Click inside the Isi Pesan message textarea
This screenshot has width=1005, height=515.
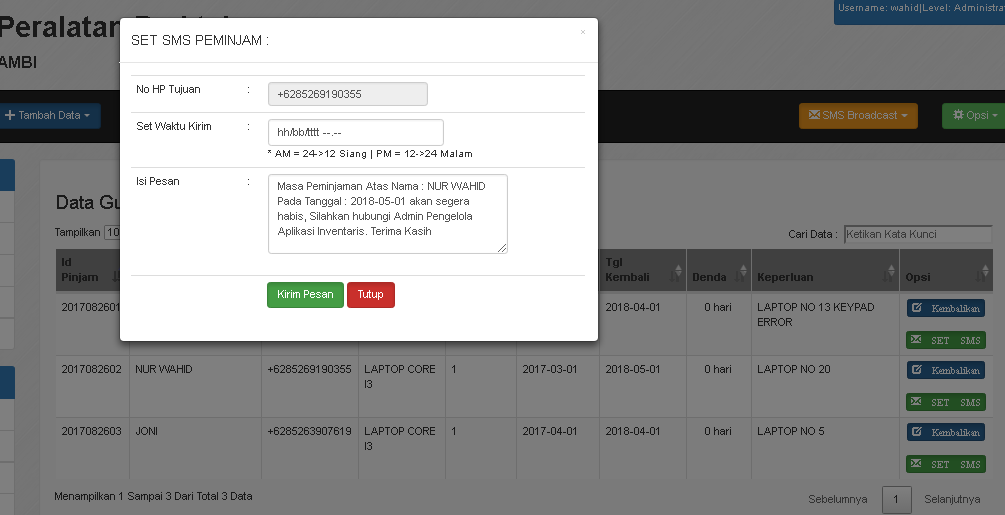[x=388, y=214]
